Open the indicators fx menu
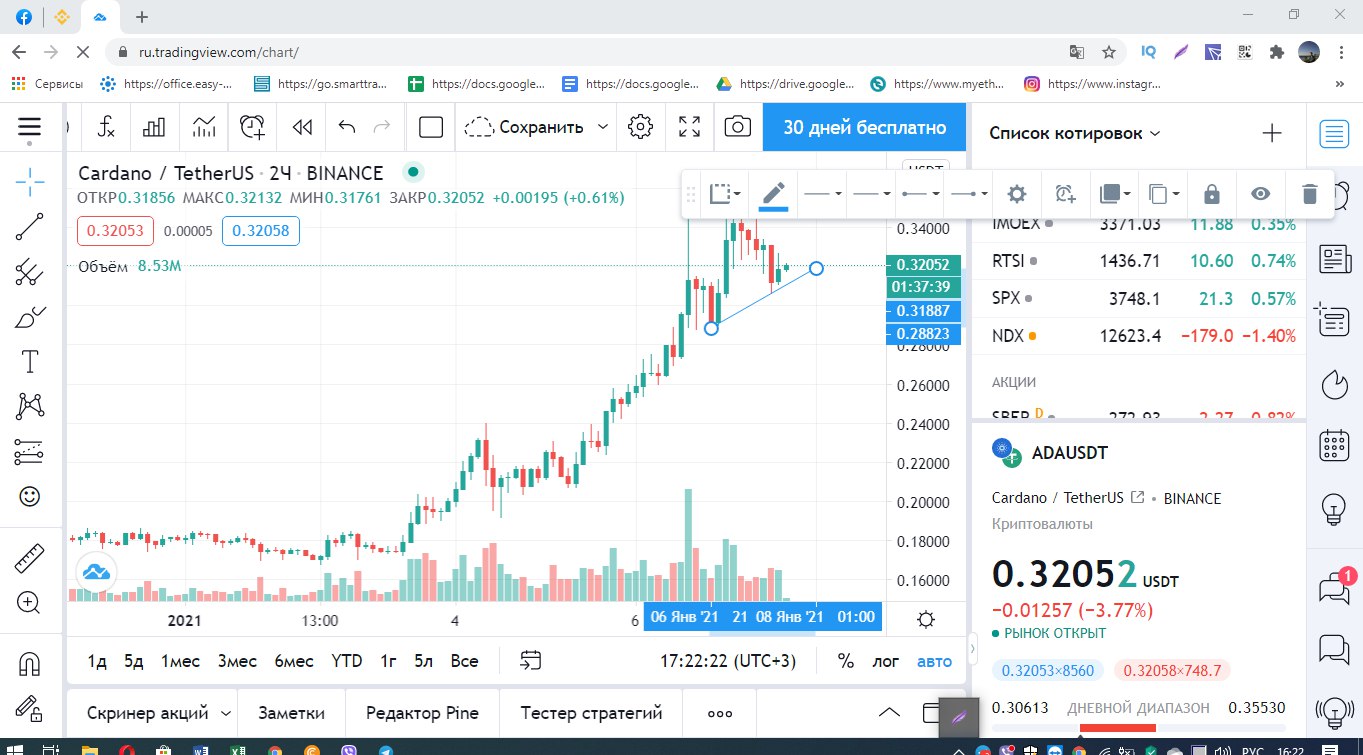1363x755 pixels. coord(106,127)
